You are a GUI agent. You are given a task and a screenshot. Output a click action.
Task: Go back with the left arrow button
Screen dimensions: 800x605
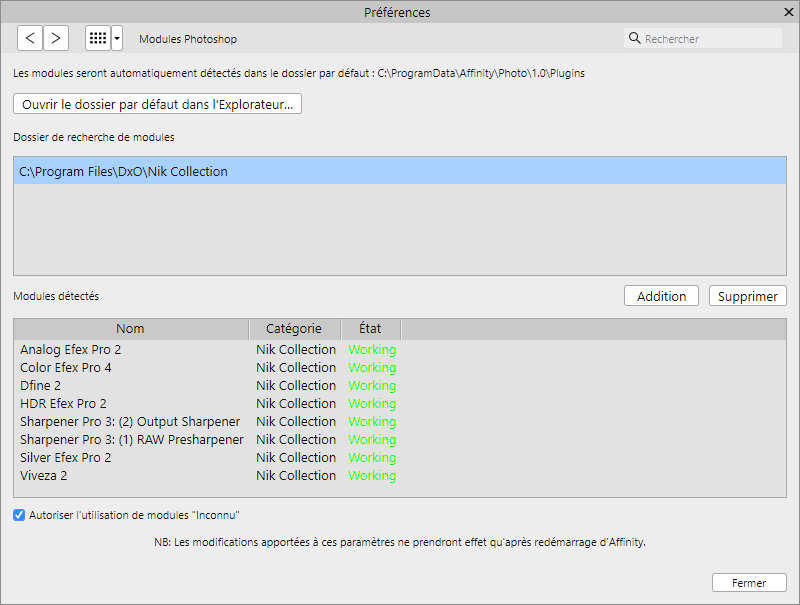[30, 38]
